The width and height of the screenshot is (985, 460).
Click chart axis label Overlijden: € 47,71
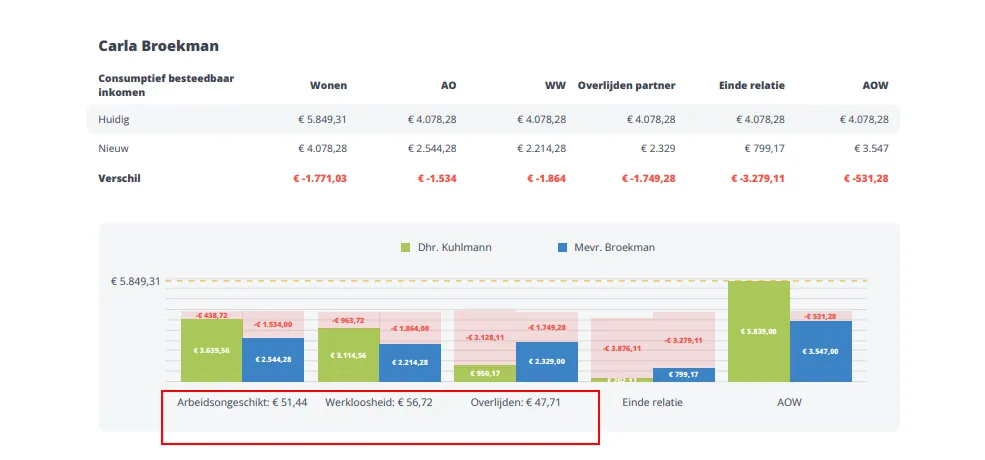[x=515, y=402]
